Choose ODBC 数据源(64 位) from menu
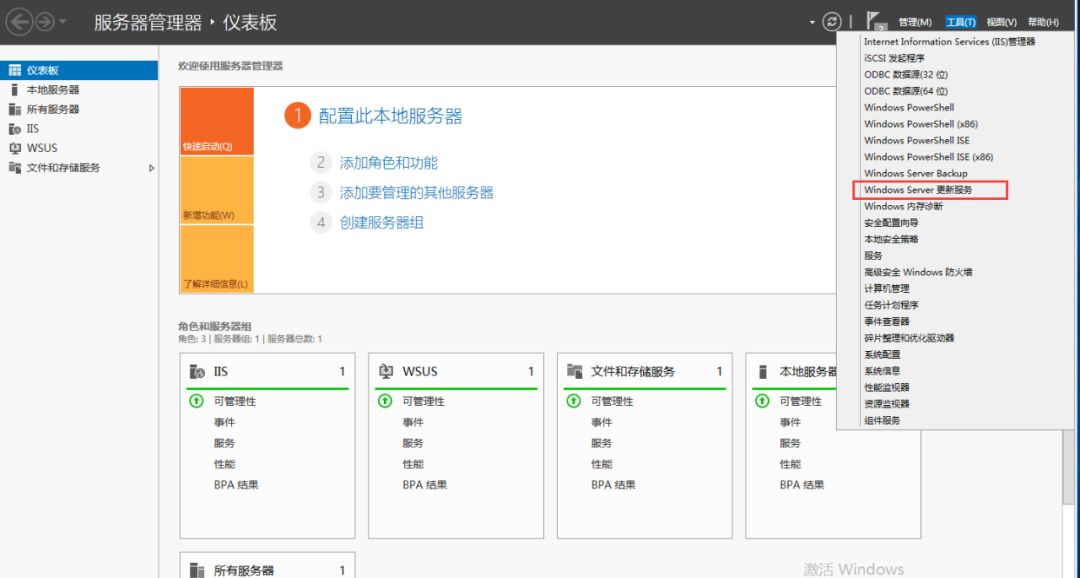 tap(906, 91)
